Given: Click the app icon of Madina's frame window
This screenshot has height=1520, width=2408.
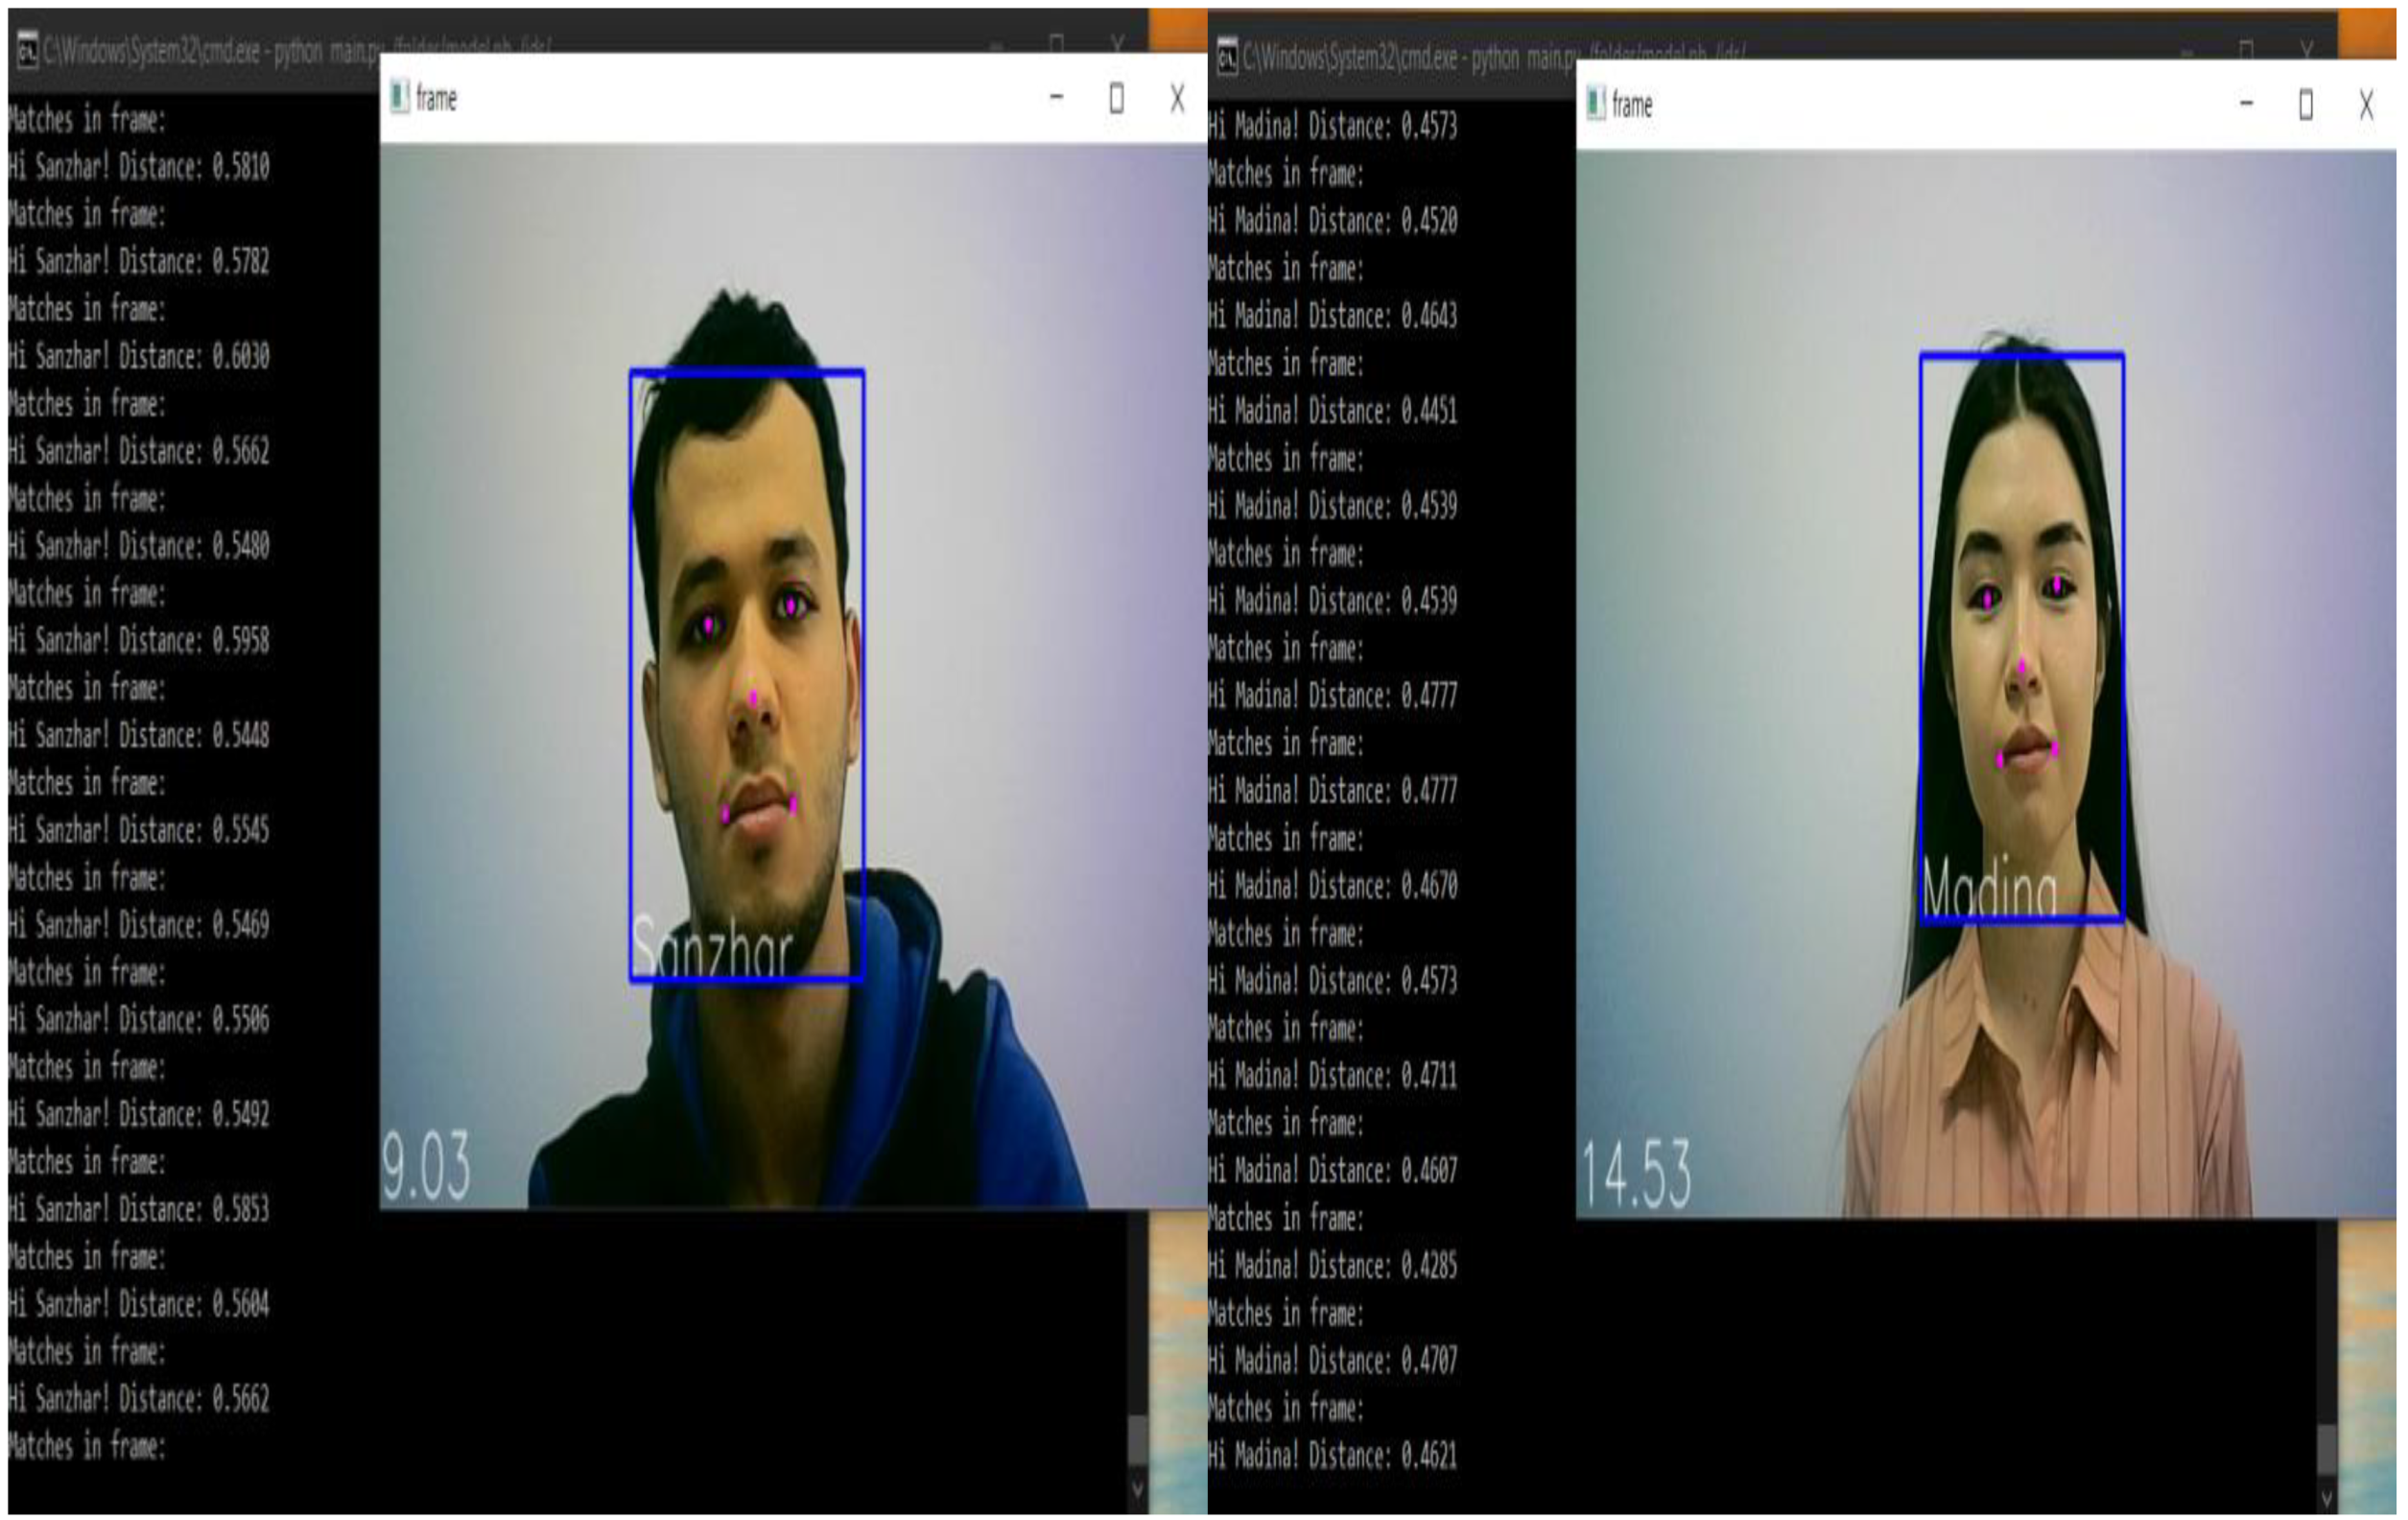Looking at the screenshot, I should pyautogui.click(x=1596, y=103).
